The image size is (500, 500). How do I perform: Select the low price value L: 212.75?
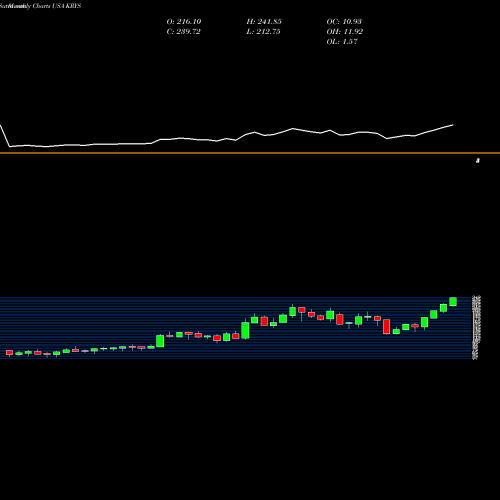pos(263,32)
